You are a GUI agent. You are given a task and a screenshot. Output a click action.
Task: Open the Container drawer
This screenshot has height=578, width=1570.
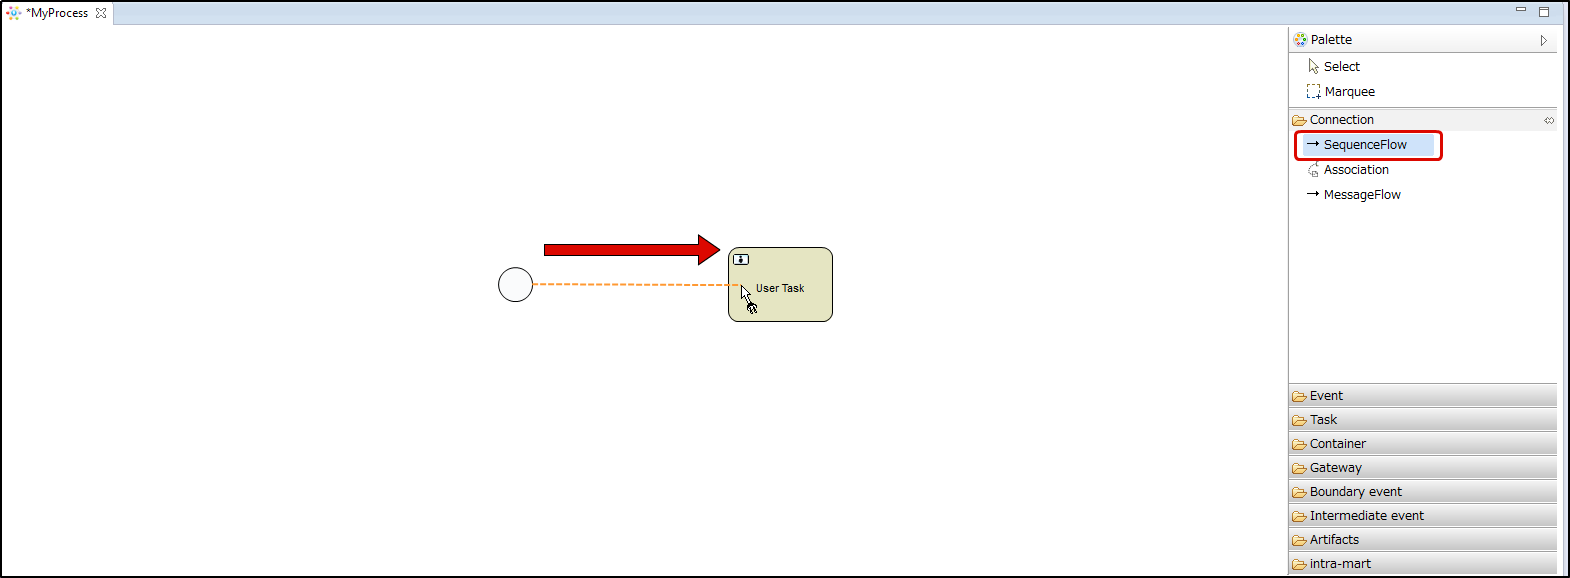pyautogui.click(x=1423, y=444)
